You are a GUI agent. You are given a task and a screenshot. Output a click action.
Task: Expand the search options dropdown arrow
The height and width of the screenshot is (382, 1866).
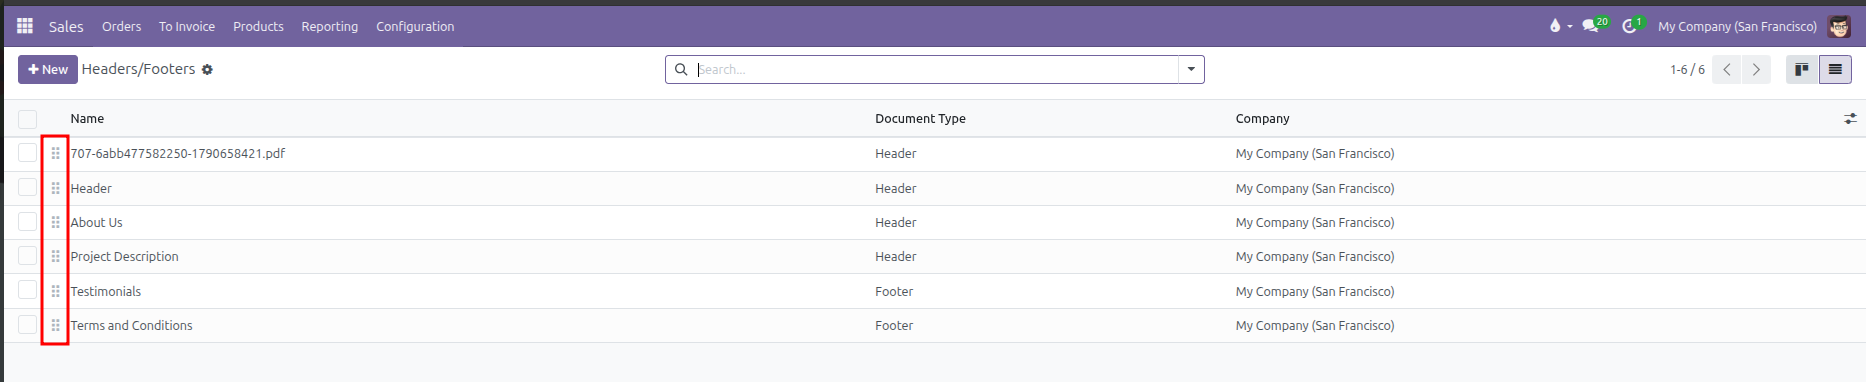click(x=1191, y=69)
